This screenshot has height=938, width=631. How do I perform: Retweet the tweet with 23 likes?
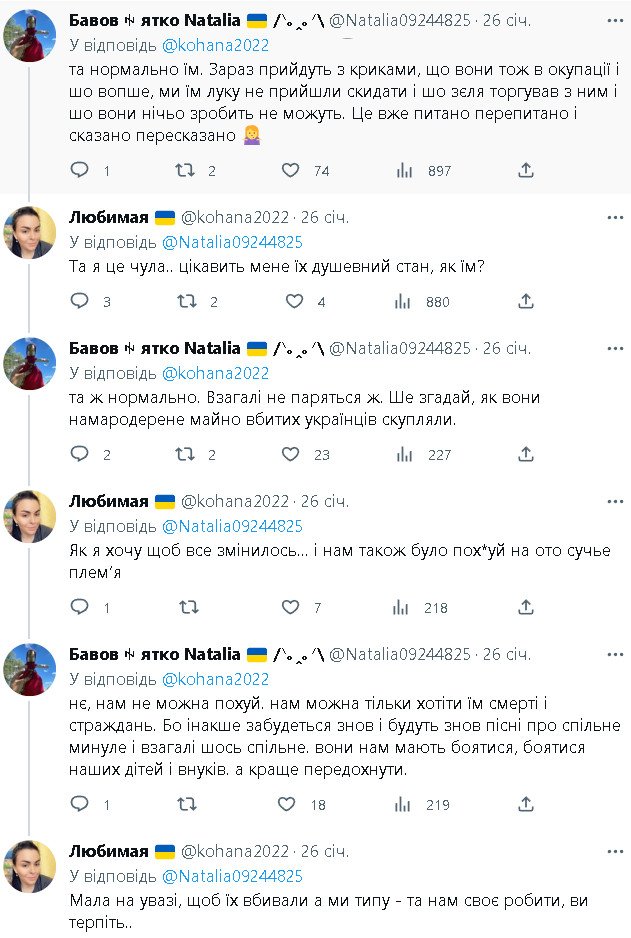point(185,455)
